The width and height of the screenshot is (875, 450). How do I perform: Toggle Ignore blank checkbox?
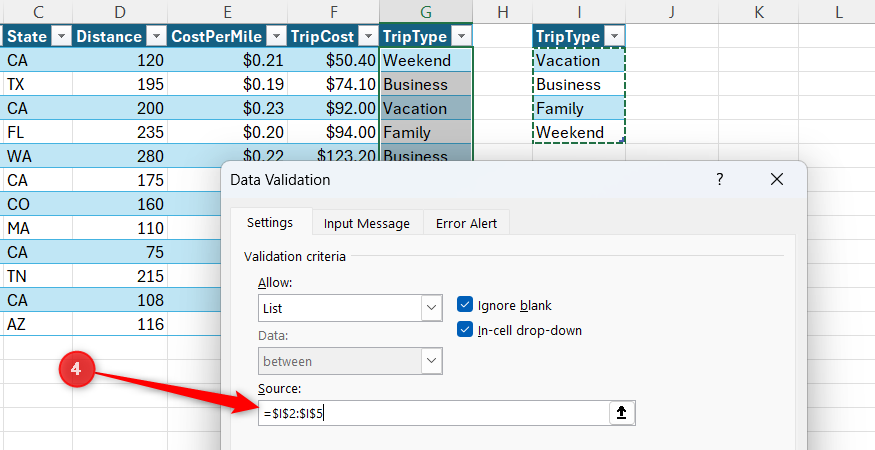point(465,305)
